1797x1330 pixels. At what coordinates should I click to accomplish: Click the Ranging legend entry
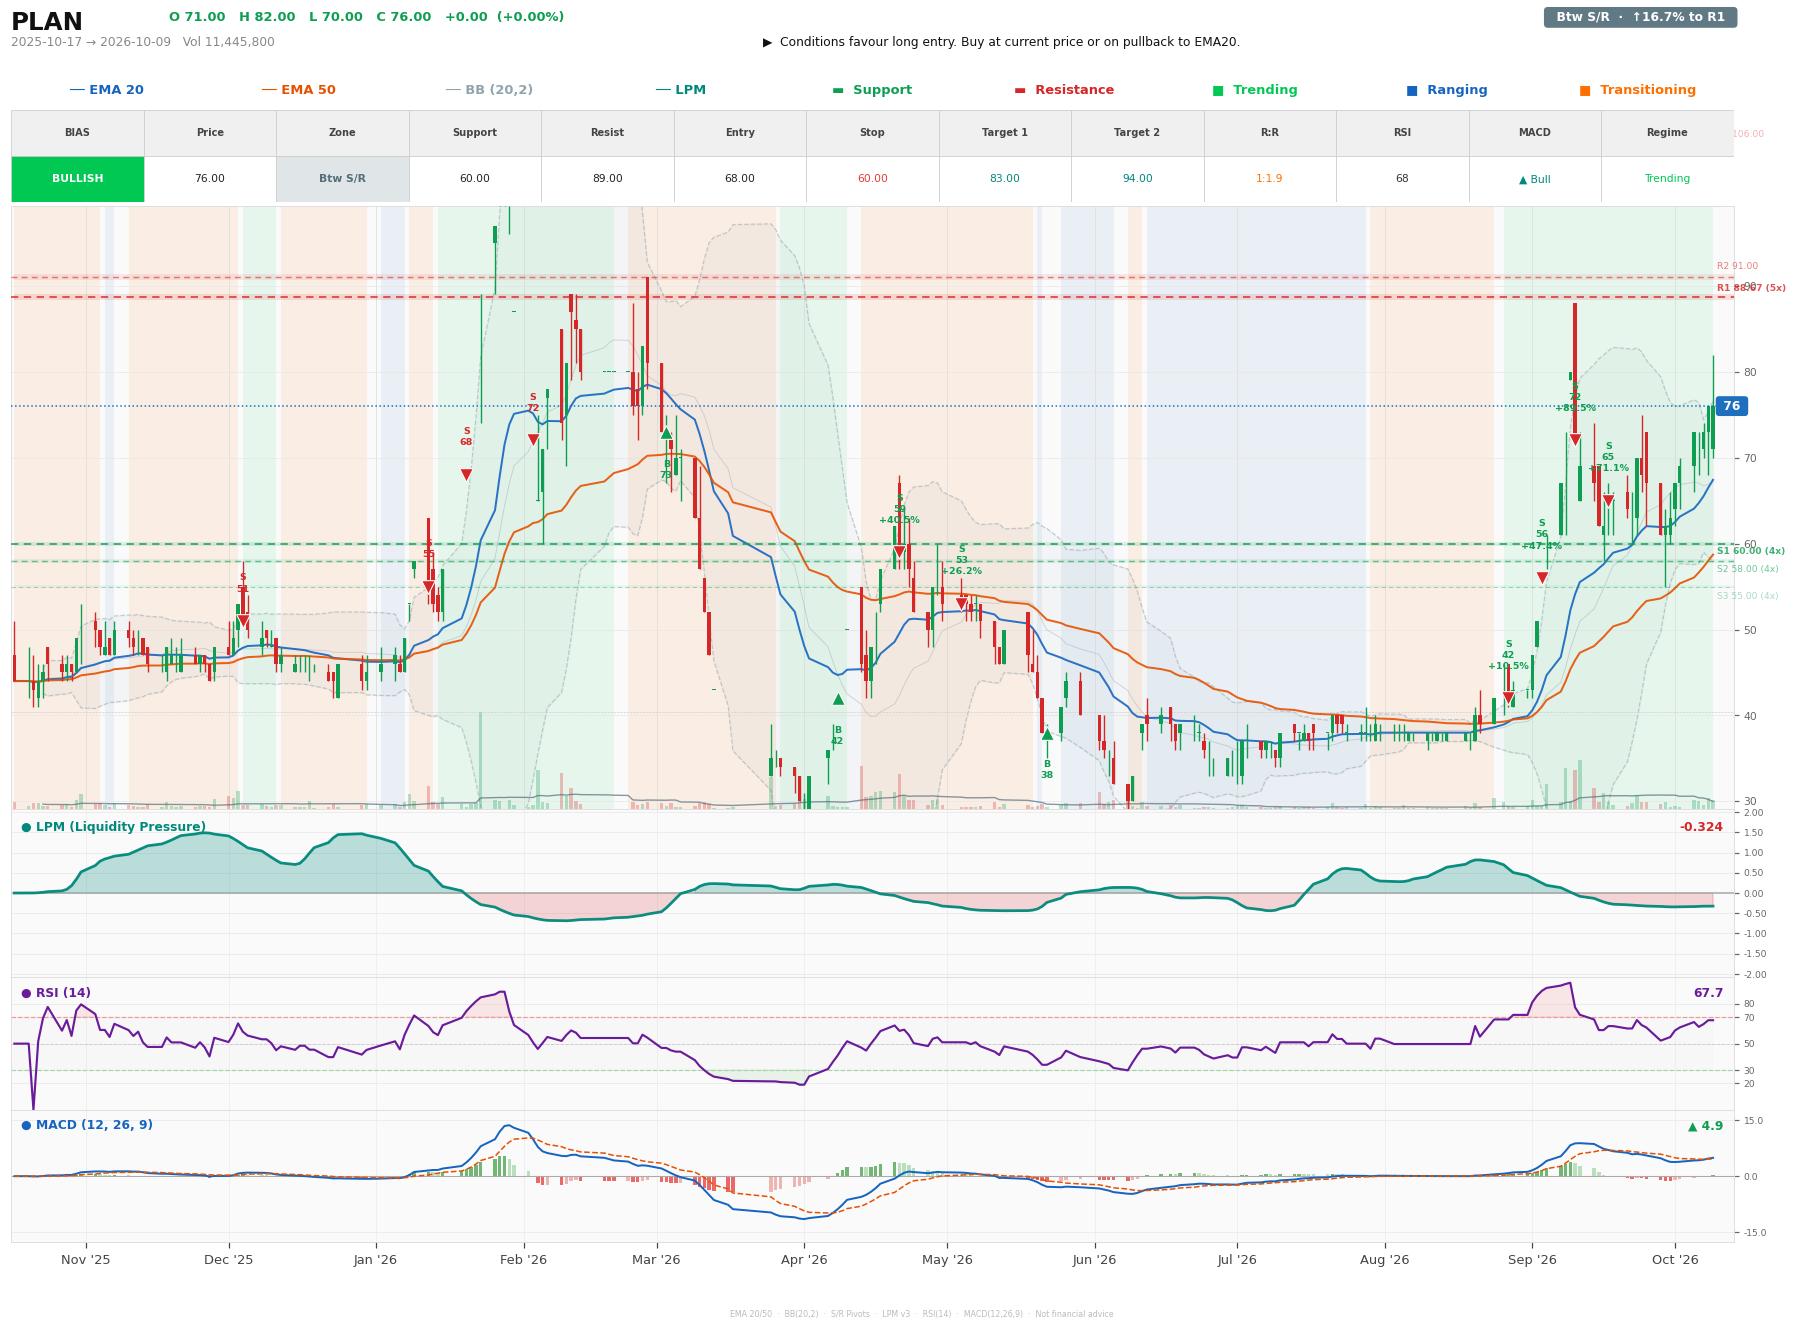[x=1447, y=90]
